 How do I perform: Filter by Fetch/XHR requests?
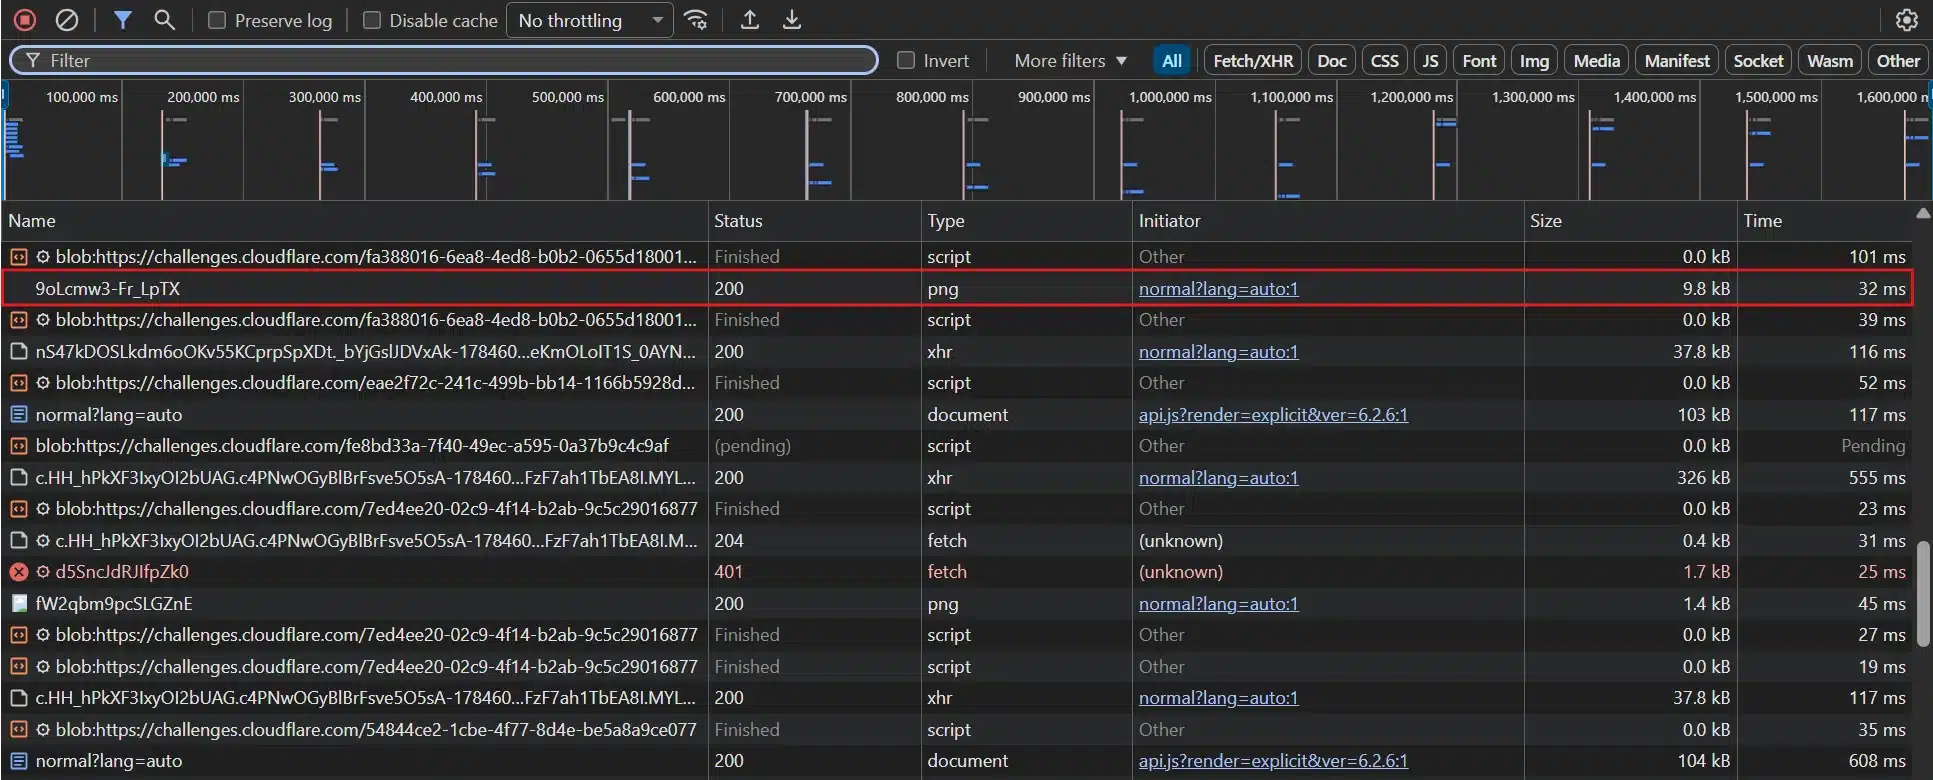[1253, 61]
